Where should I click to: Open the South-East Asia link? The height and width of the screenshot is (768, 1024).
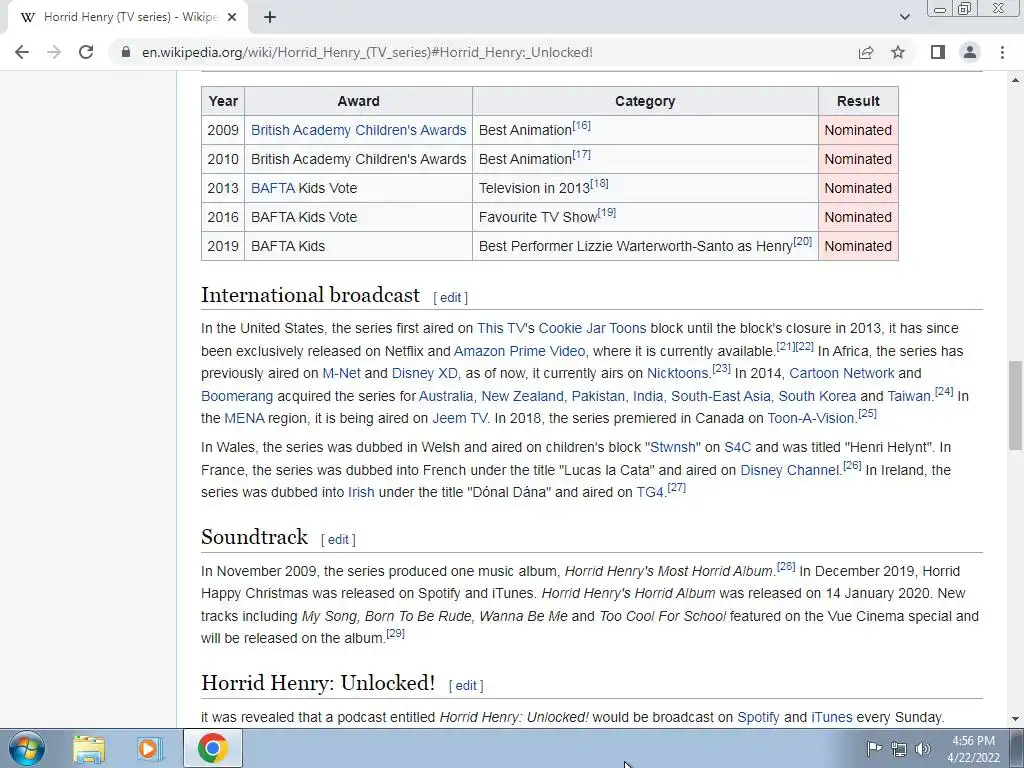pos(720,396)
